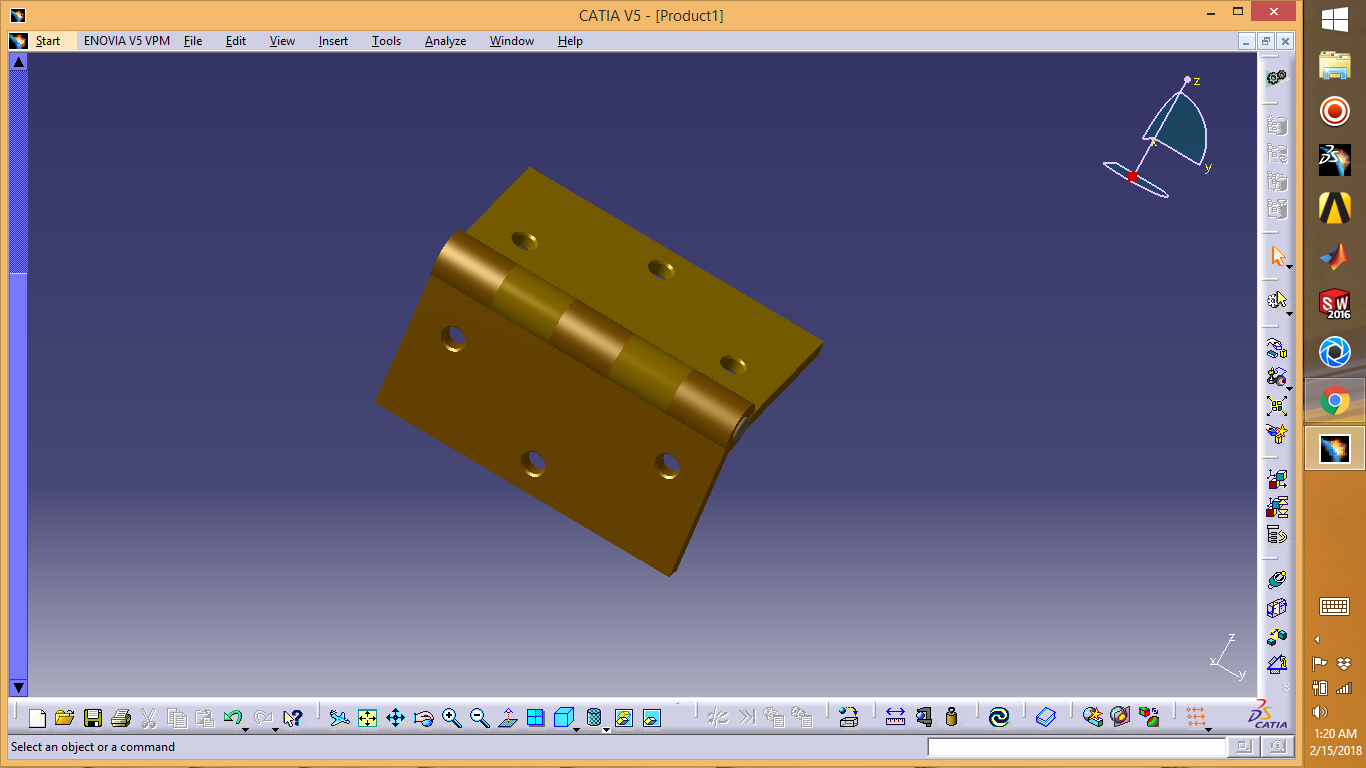This screenshot has width=1366, height=768.
Task: Open MATLAB from the taskbar
Action: 1334,256
